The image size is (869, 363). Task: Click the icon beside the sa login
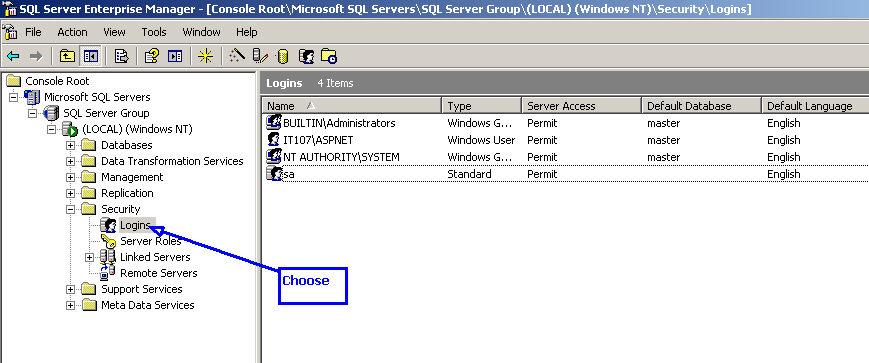[x=274, y=174]
